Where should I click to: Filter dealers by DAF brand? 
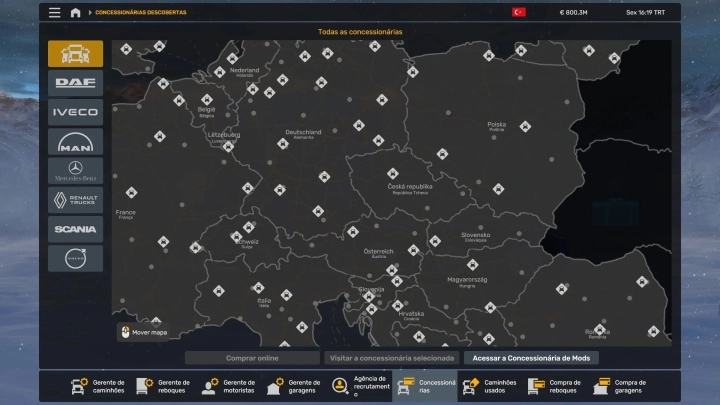75,83
